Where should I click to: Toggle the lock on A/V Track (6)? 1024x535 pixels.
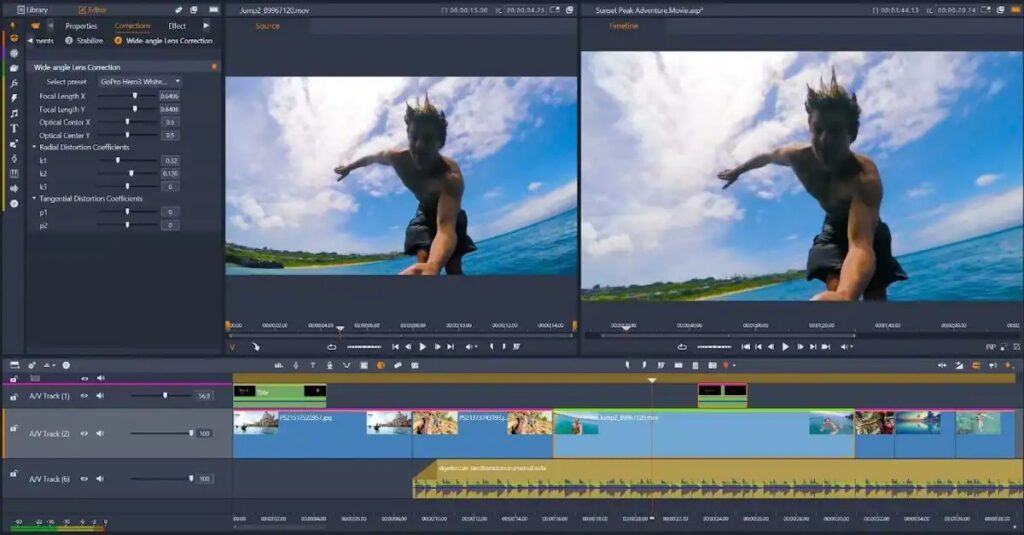tap(14, 474)
